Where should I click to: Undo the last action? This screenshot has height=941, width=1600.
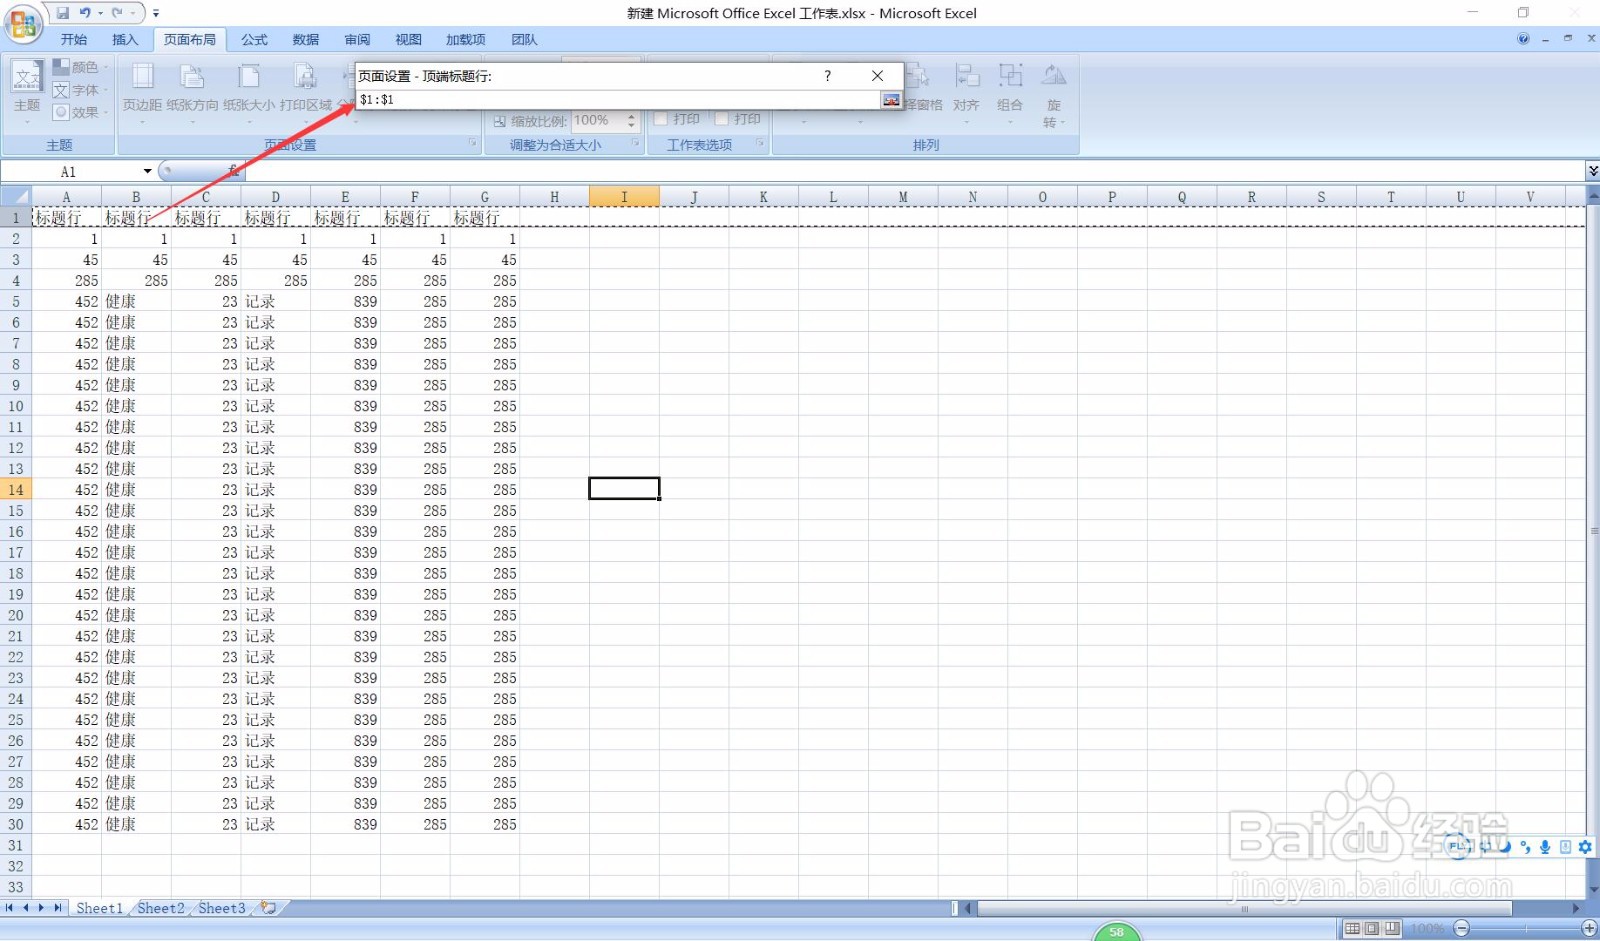coord(85,13)
